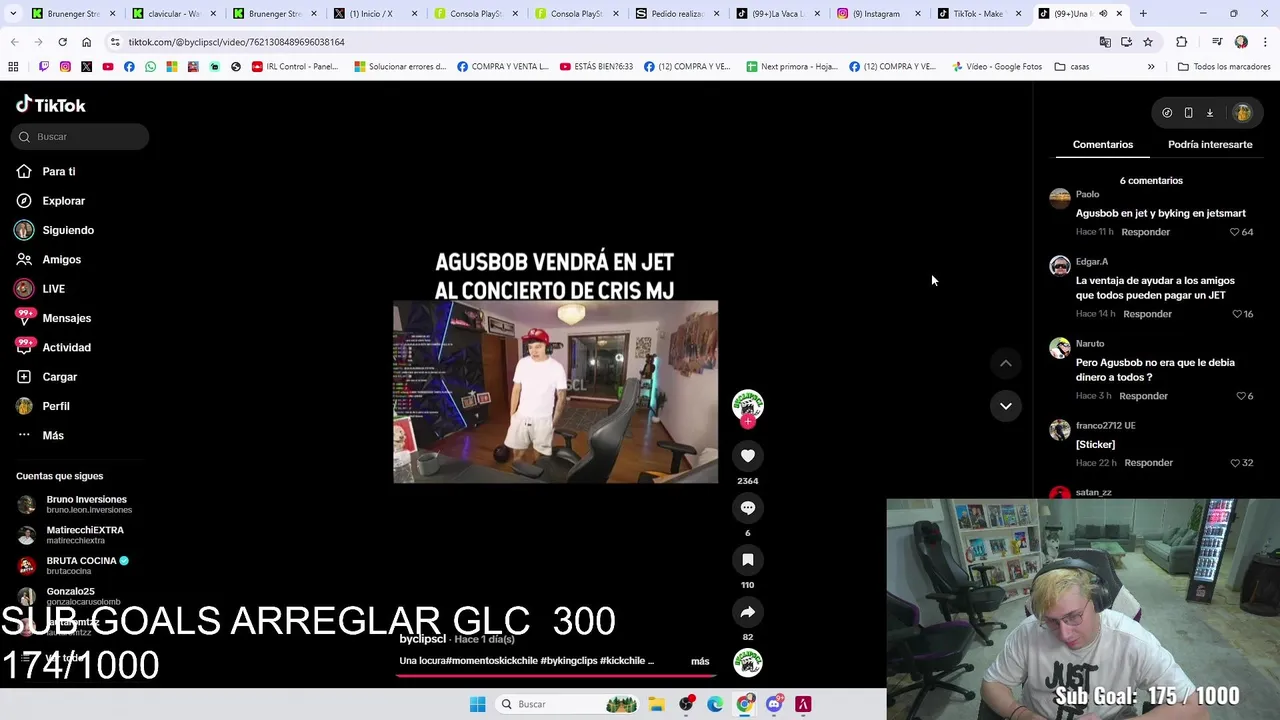Open Todos los marcadores folder
The width and height of the screenshot is (1280, 720).
pos(1224,67)
